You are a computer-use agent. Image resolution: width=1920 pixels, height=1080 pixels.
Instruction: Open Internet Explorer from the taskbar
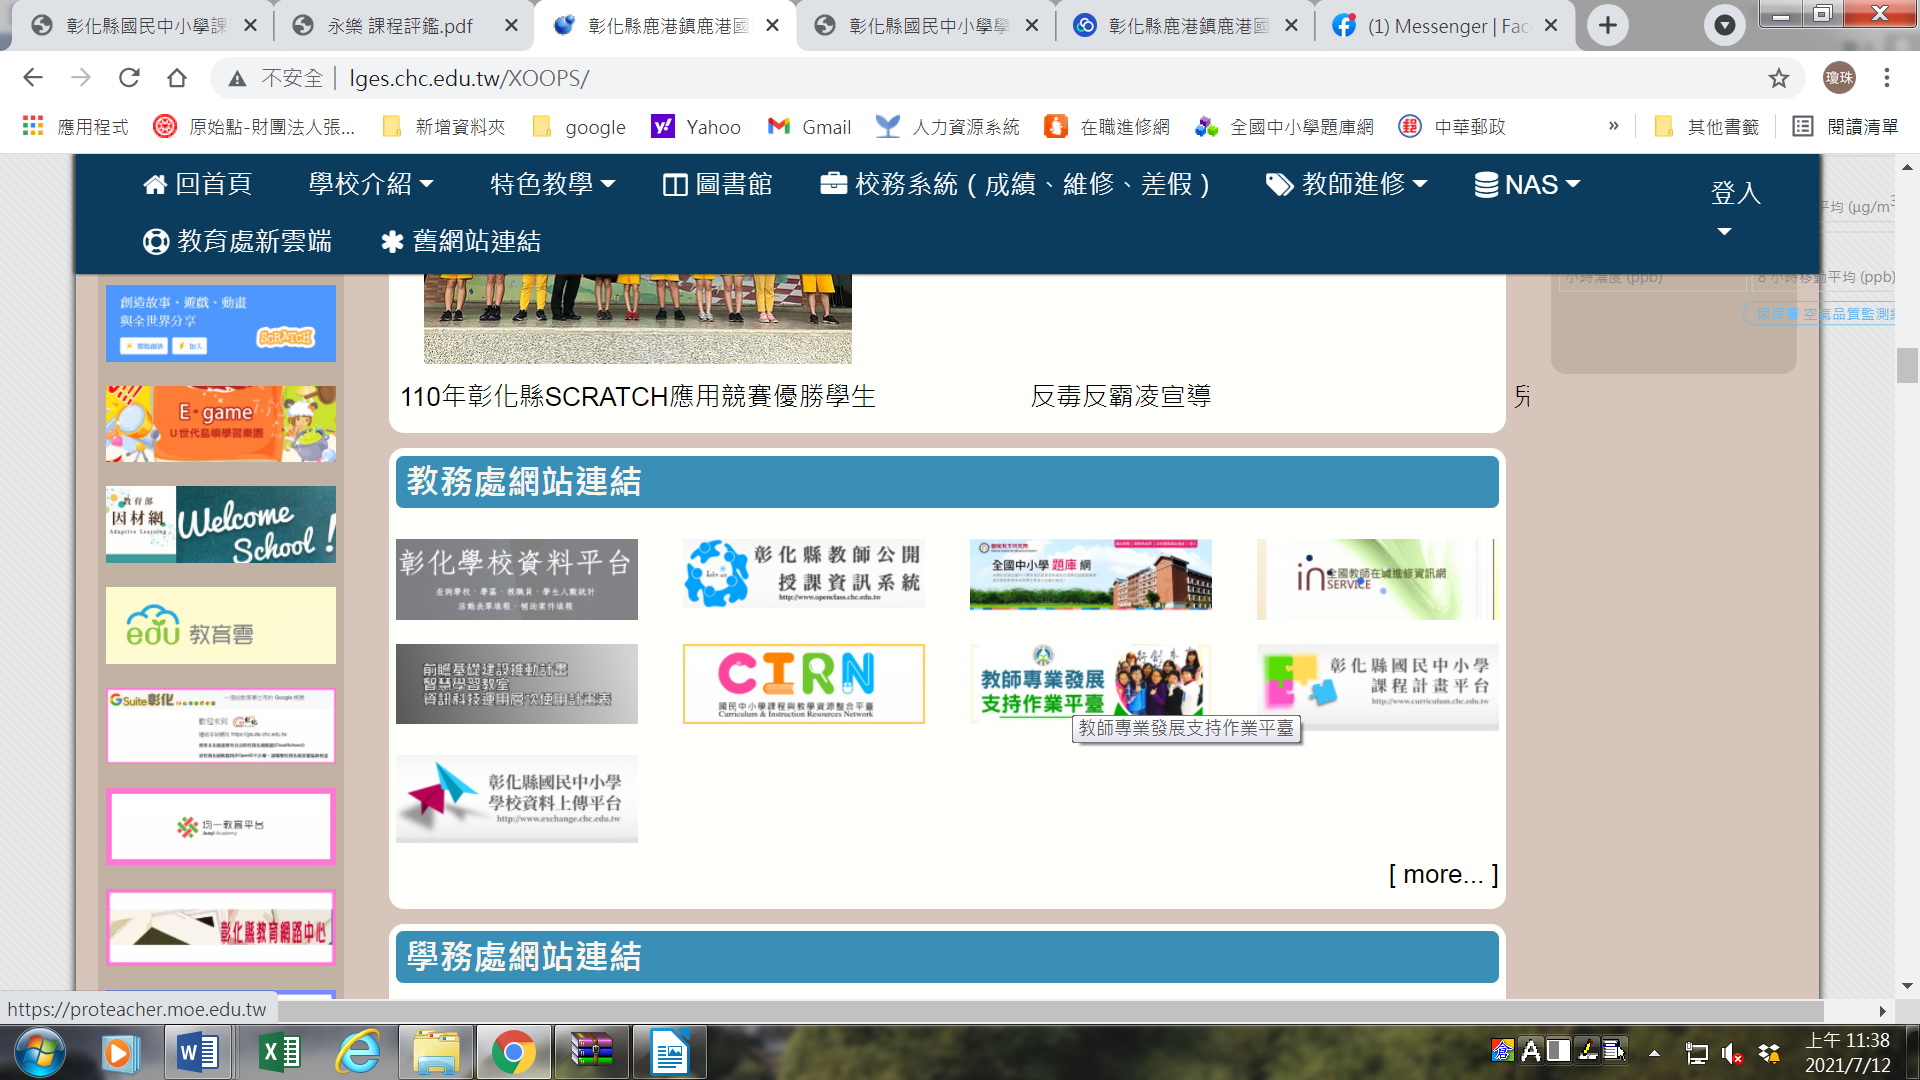358,1052
